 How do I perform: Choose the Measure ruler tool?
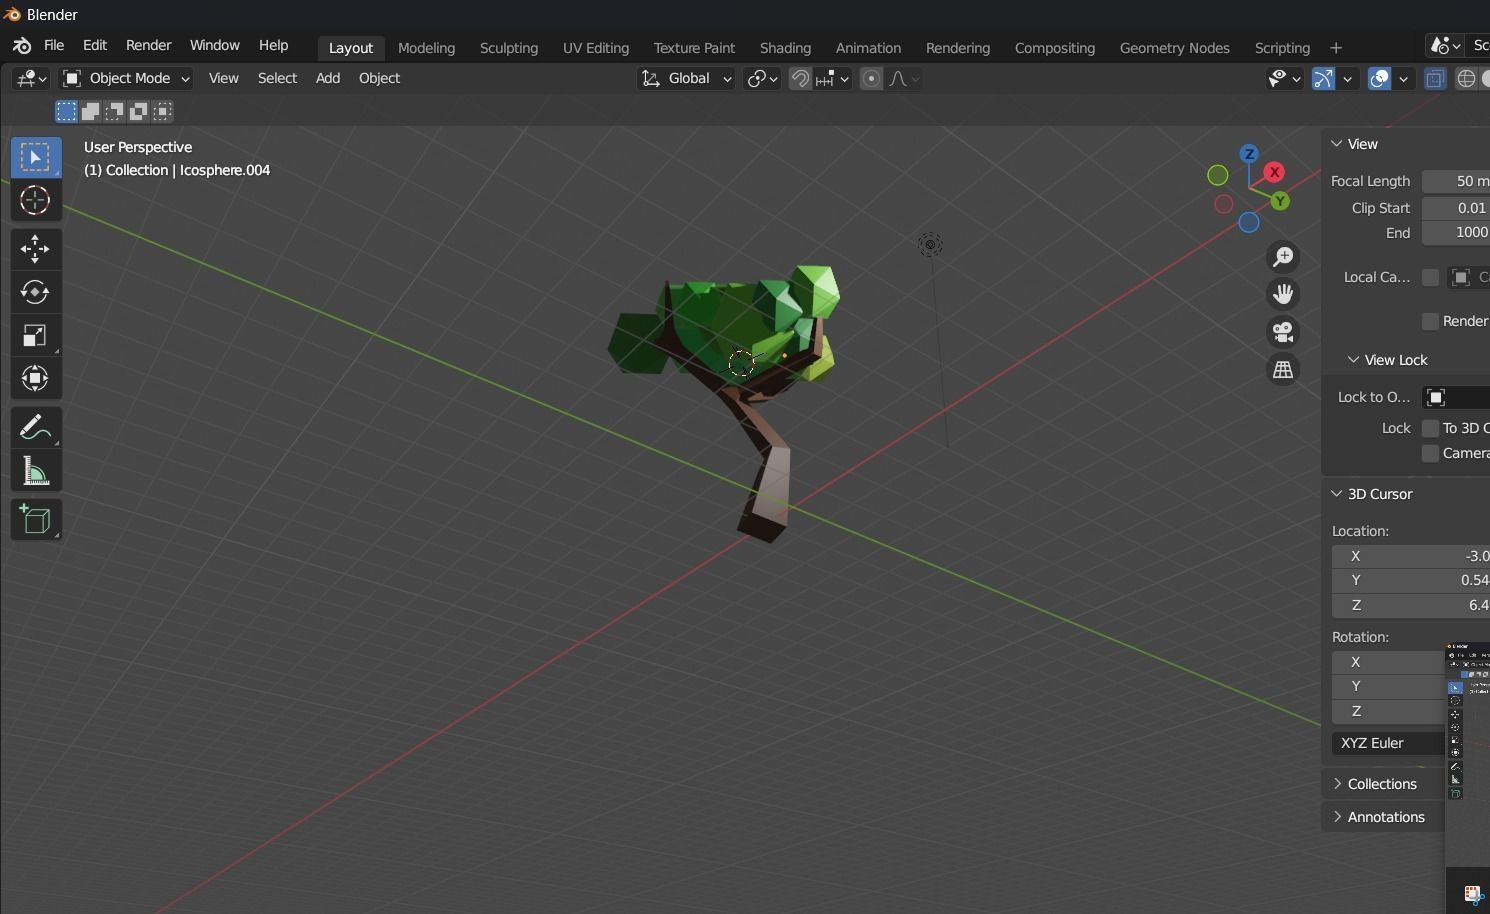(35, 471)
